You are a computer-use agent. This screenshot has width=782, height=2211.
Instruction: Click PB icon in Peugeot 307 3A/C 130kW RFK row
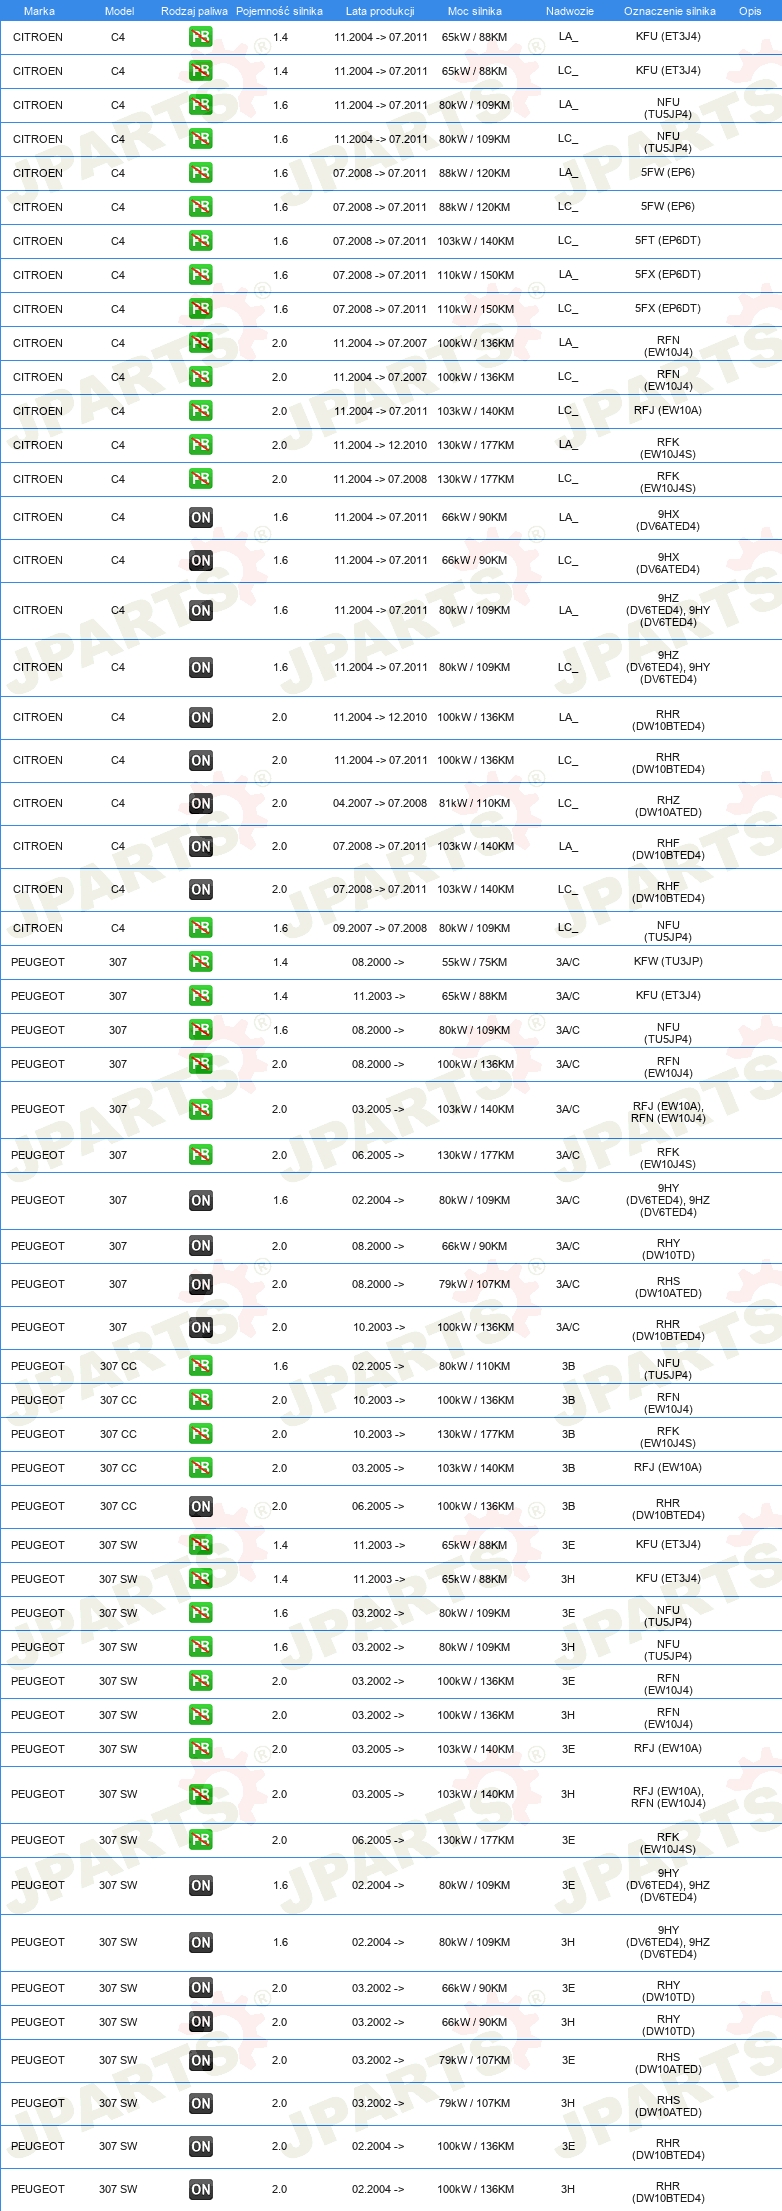pos(200,1155)
